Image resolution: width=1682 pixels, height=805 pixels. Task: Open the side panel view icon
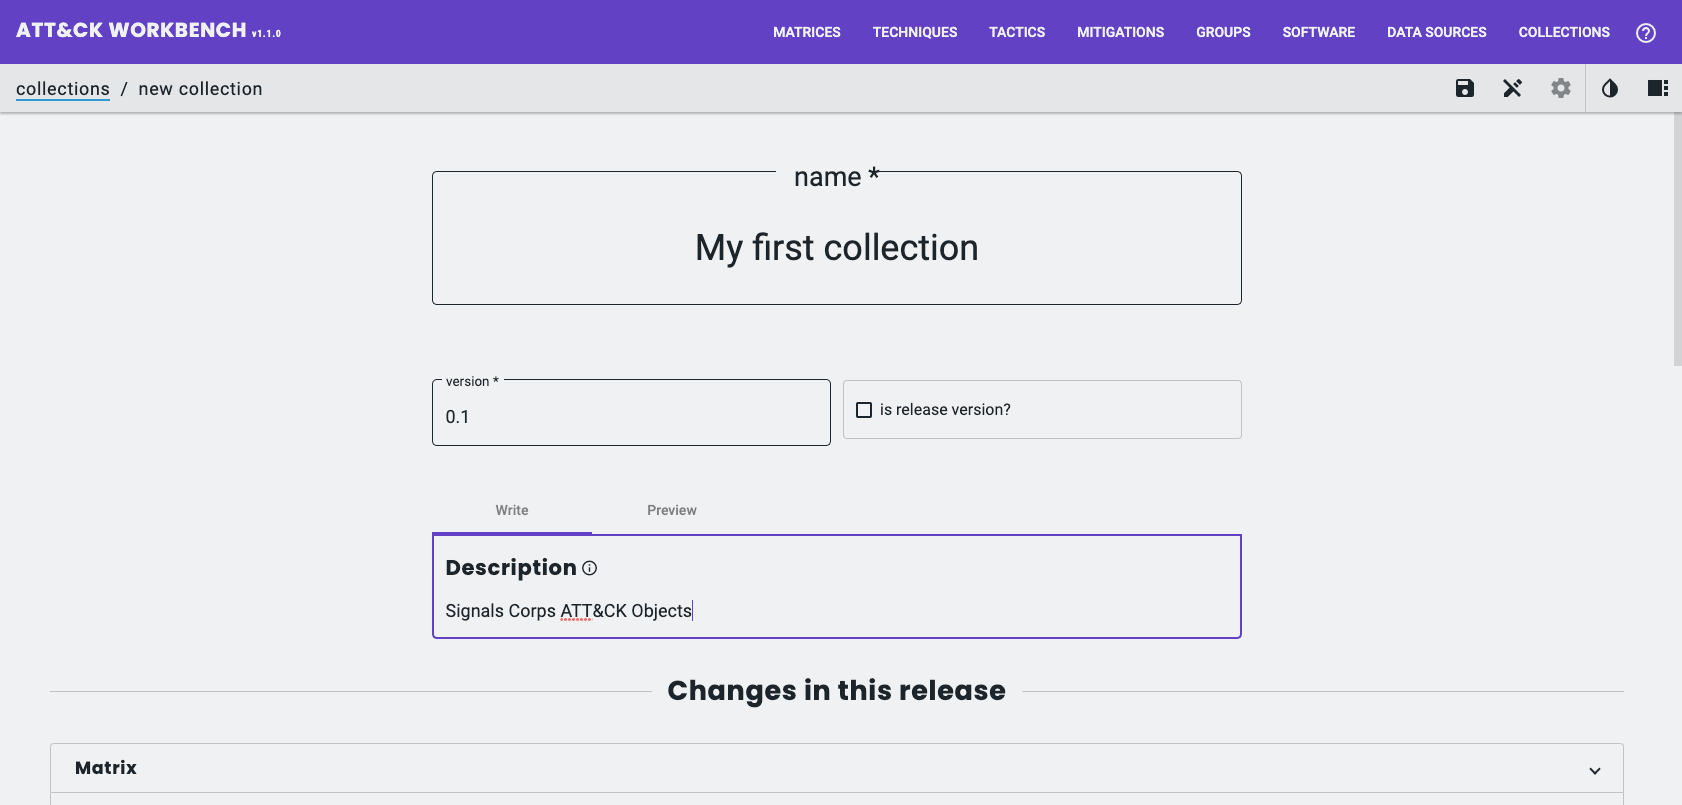click(1657, 88)
